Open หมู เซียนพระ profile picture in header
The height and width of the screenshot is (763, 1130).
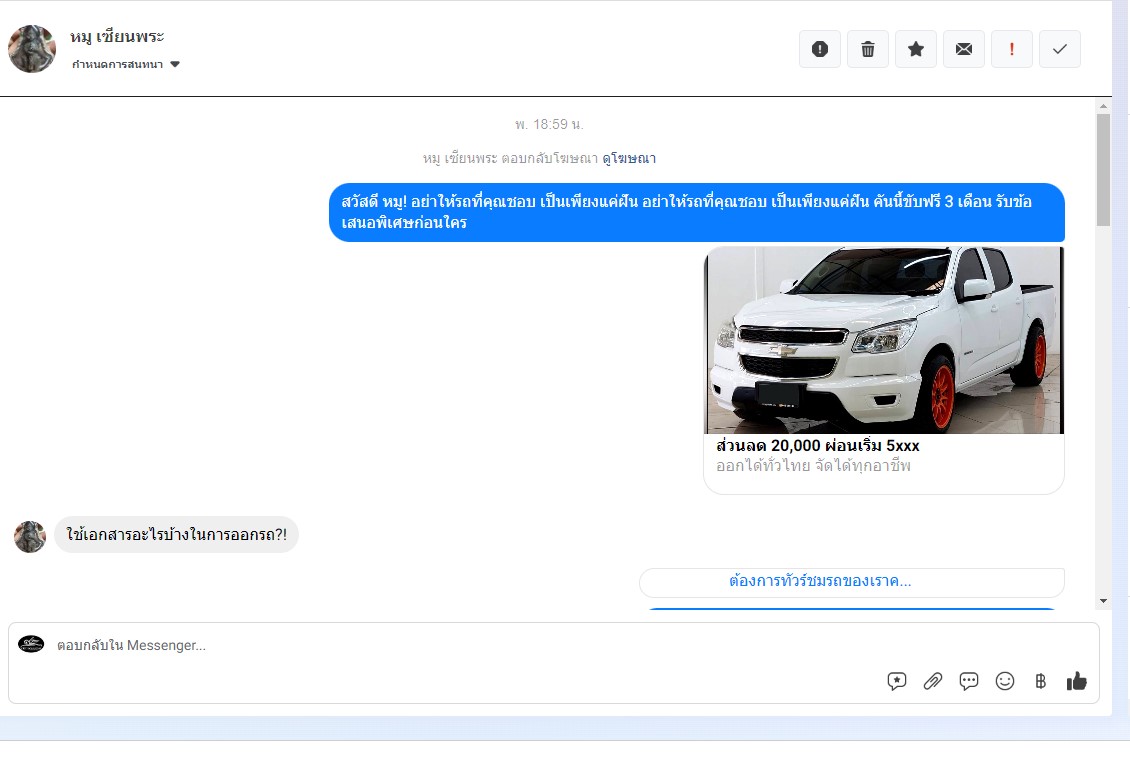[x=32, y=49]
